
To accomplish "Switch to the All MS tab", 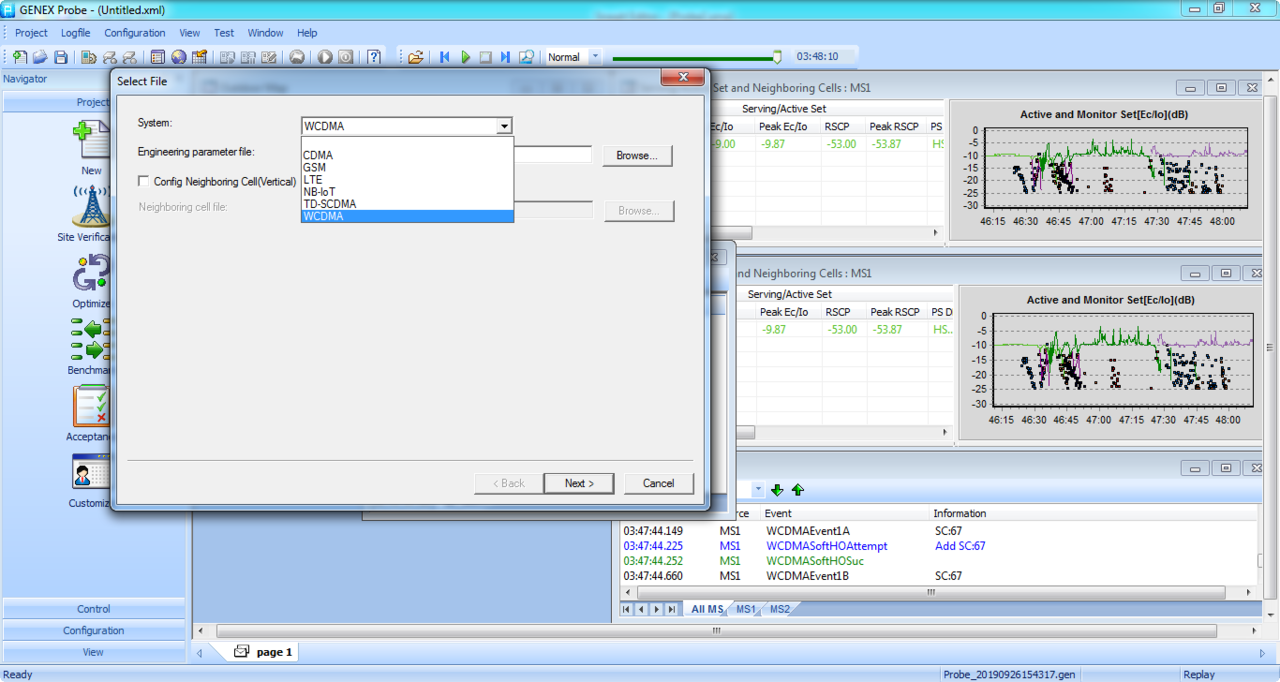I will click(706, 609).
